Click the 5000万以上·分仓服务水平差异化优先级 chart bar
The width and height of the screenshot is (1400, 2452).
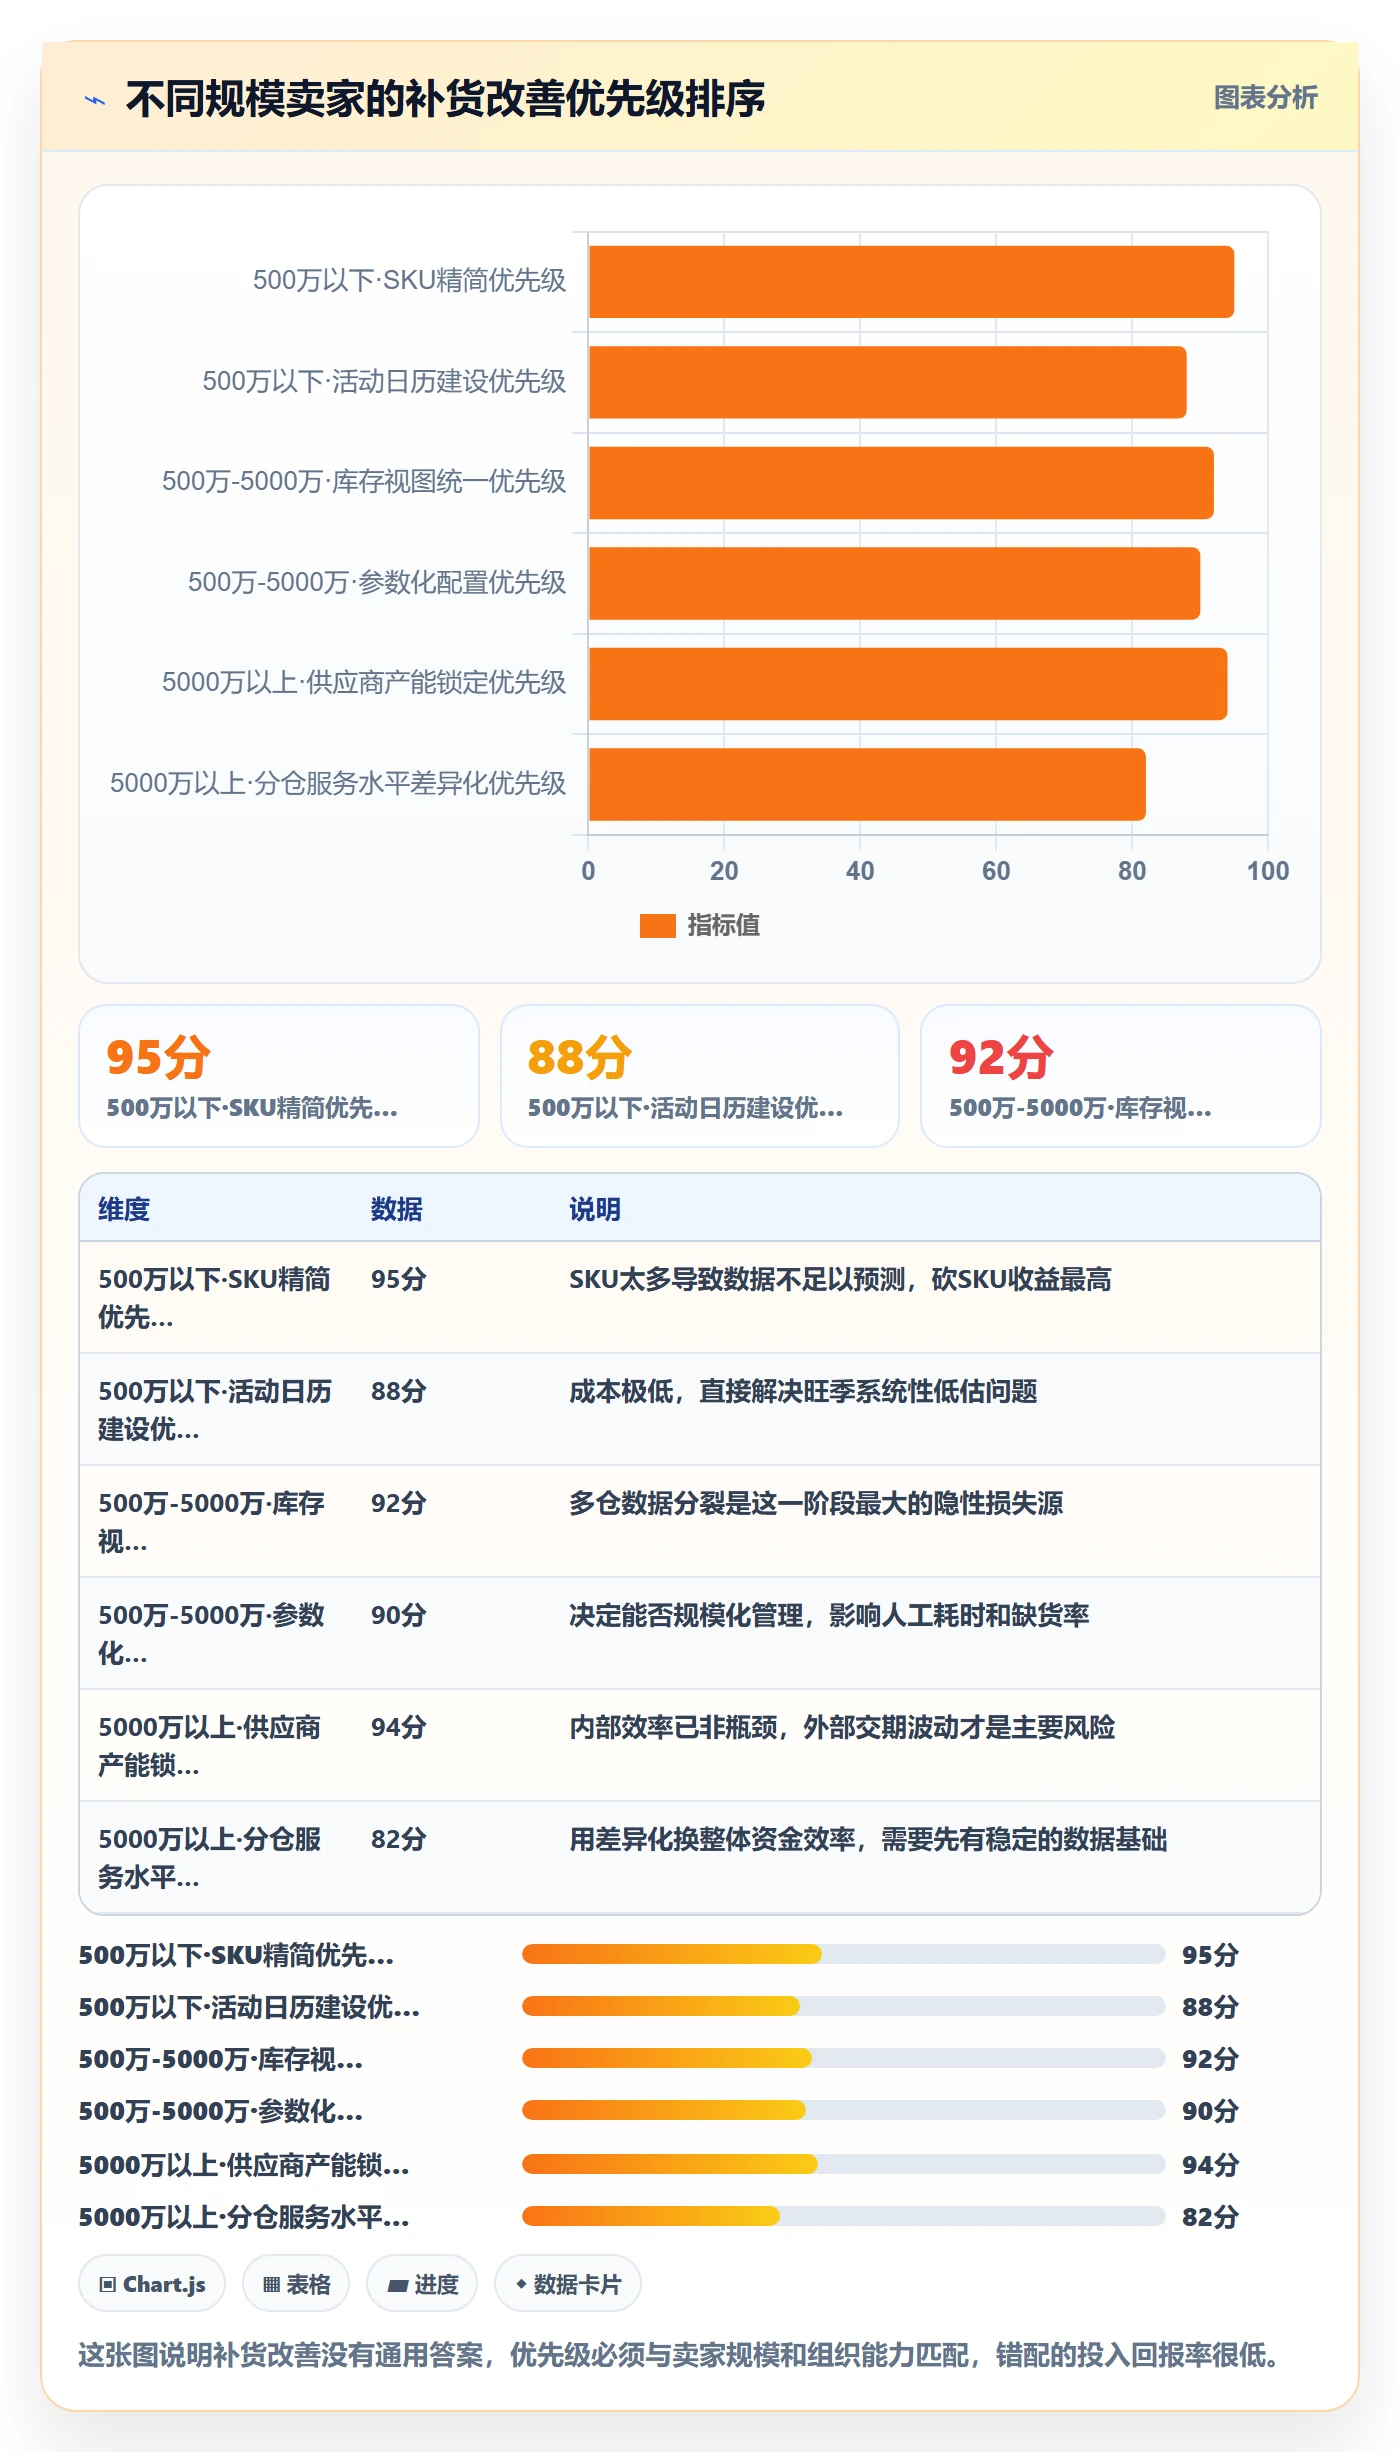(x=867, y=784)
